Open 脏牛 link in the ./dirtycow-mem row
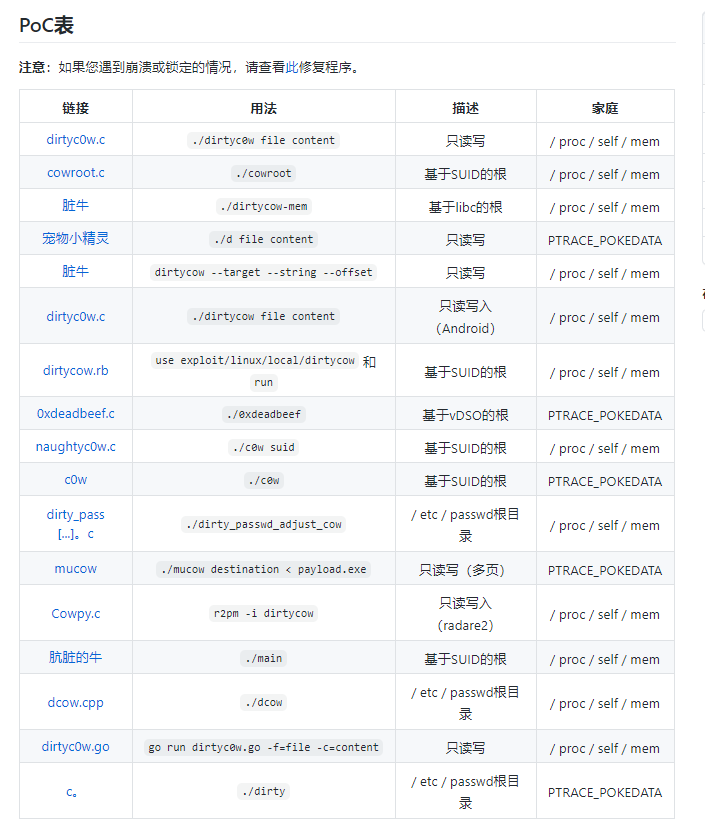Screen dimensions: 705x837 point(76,206)
